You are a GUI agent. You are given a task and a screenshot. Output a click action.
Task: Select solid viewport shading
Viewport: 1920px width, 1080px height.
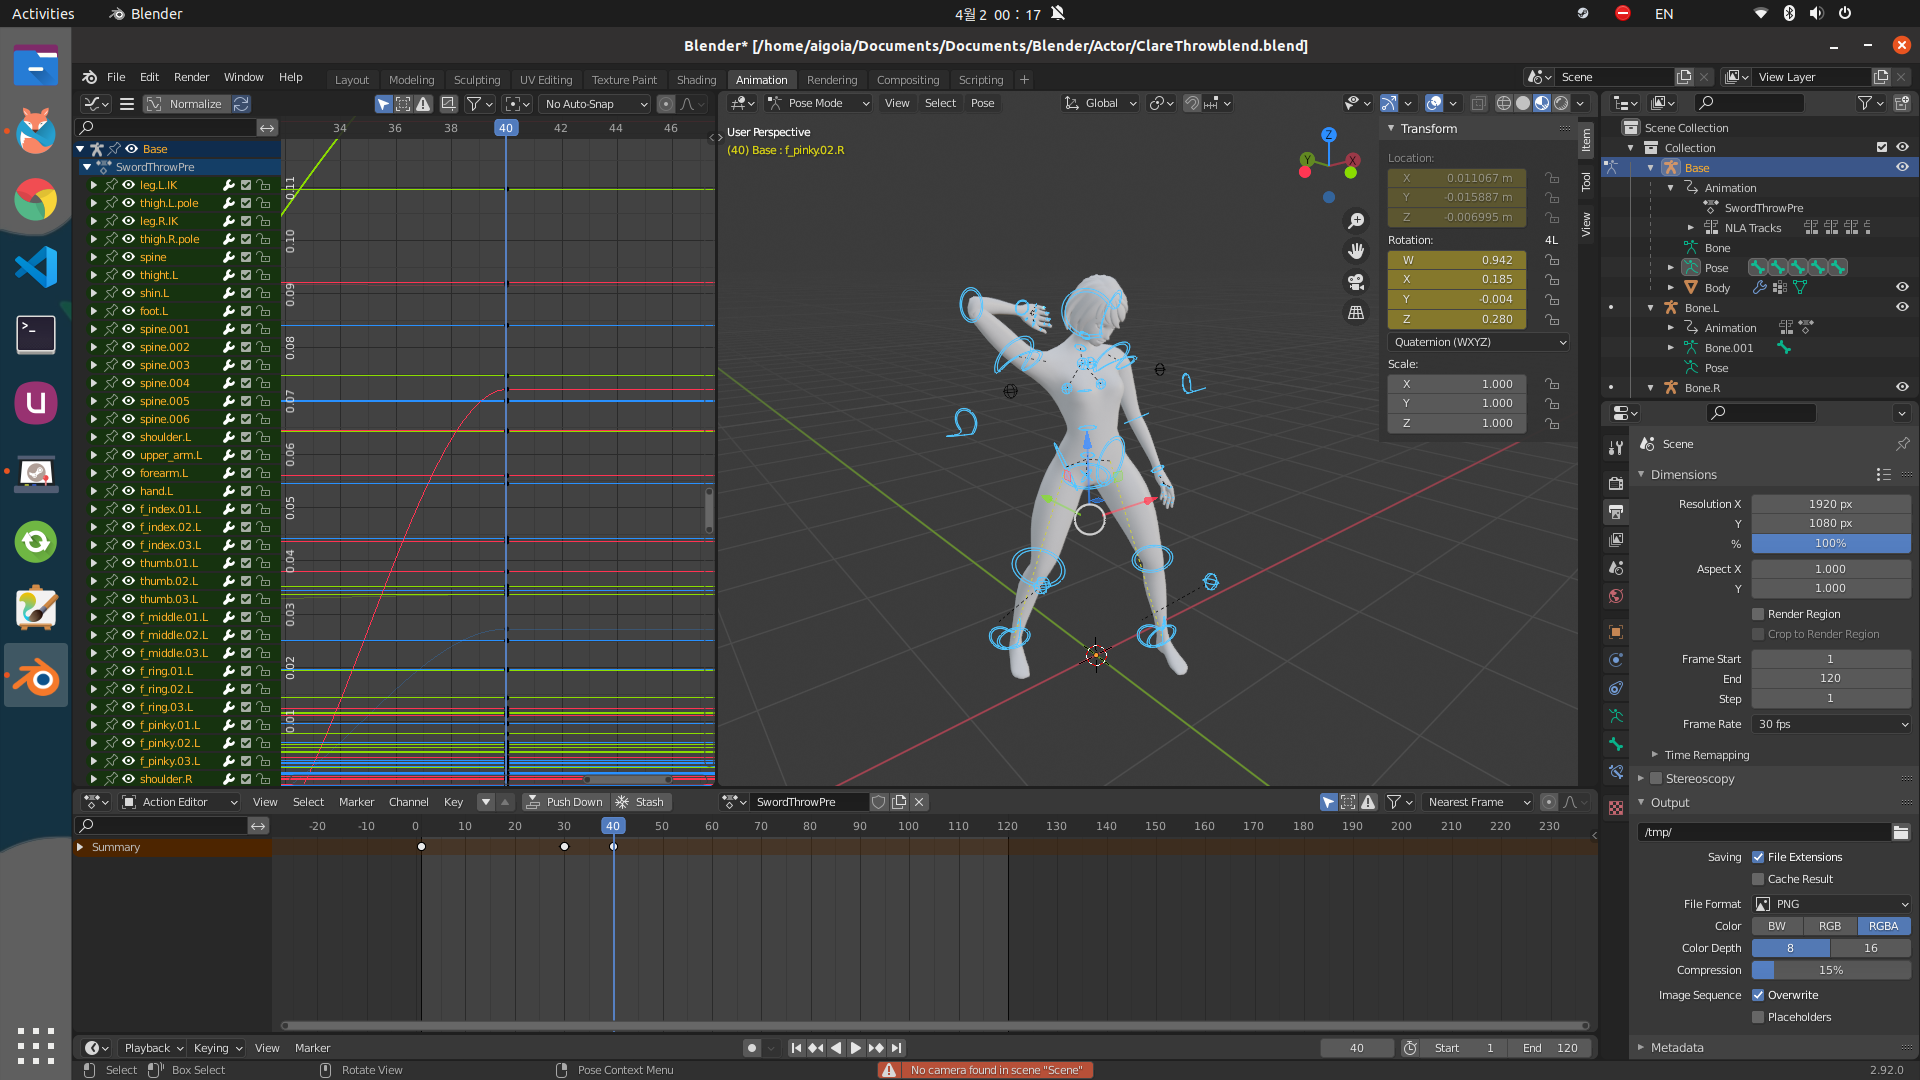pyautogui.click(x=1523, y=103)
